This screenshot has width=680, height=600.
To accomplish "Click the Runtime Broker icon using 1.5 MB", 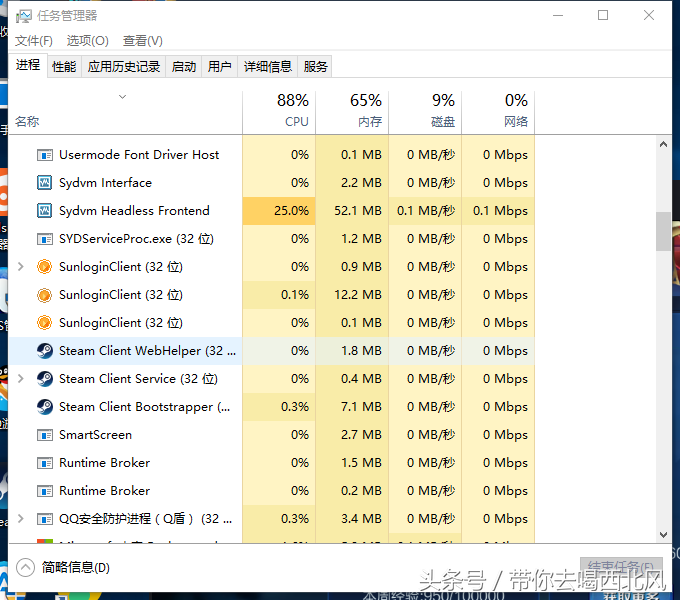I will 45,463.
